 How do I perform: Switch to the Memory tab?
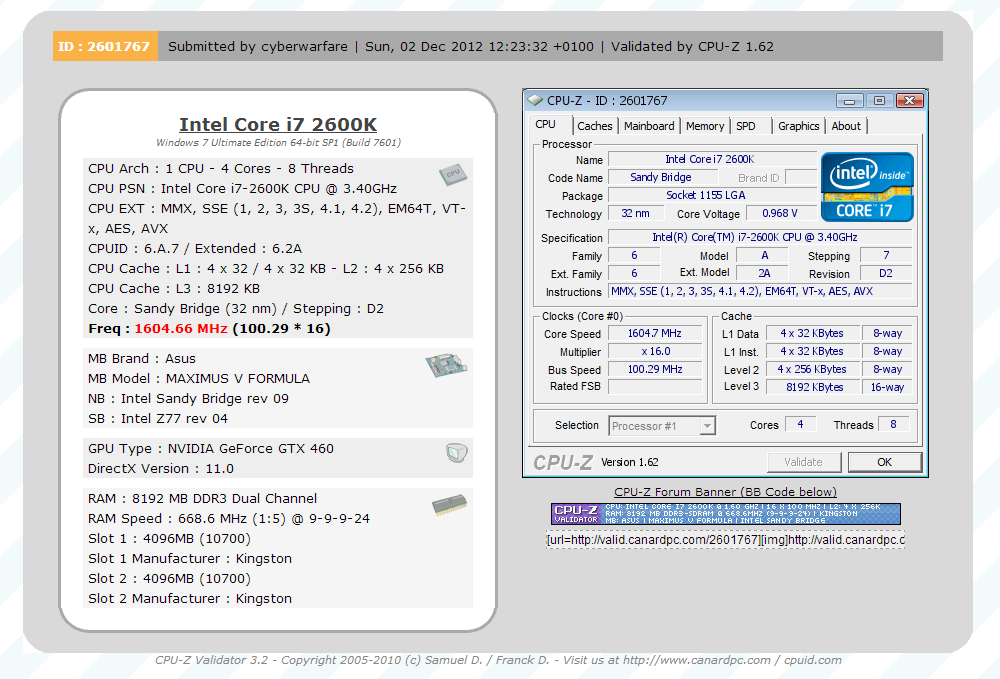click(705, 126)
